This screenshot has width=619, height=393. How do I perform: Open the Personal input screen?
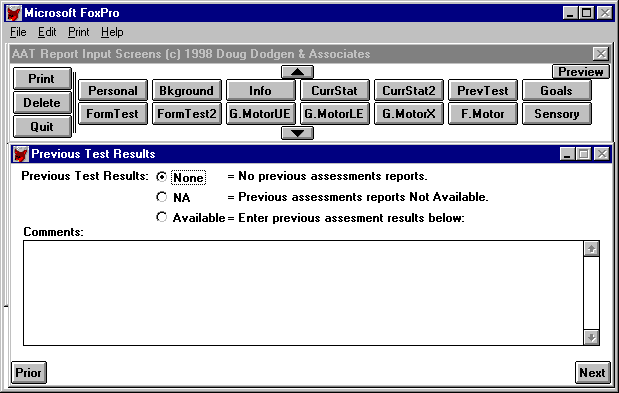pyautogui.click(x=113, y=90)
